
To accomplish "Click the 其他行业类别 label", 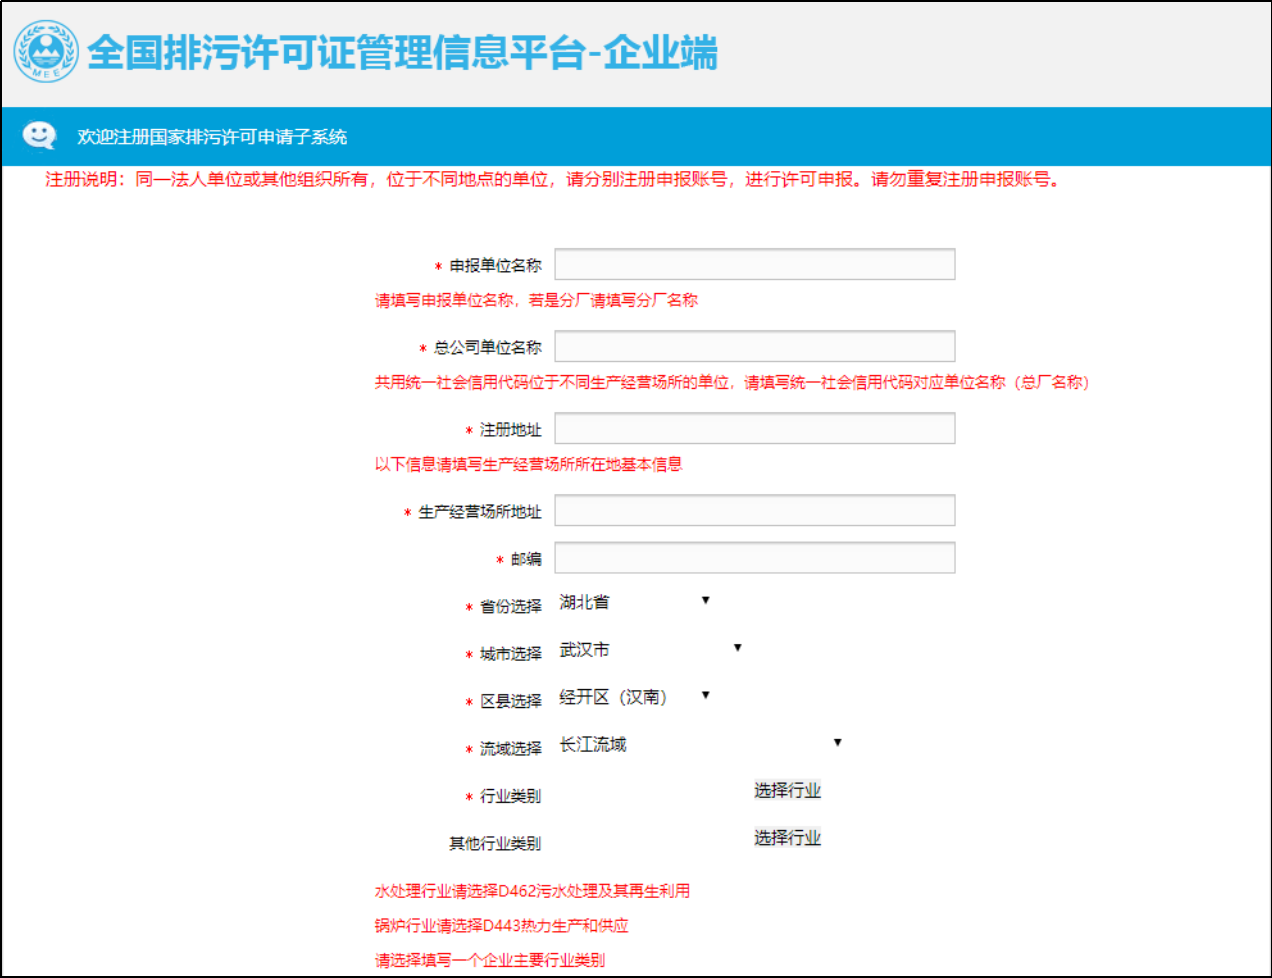I will click(495, 844).
